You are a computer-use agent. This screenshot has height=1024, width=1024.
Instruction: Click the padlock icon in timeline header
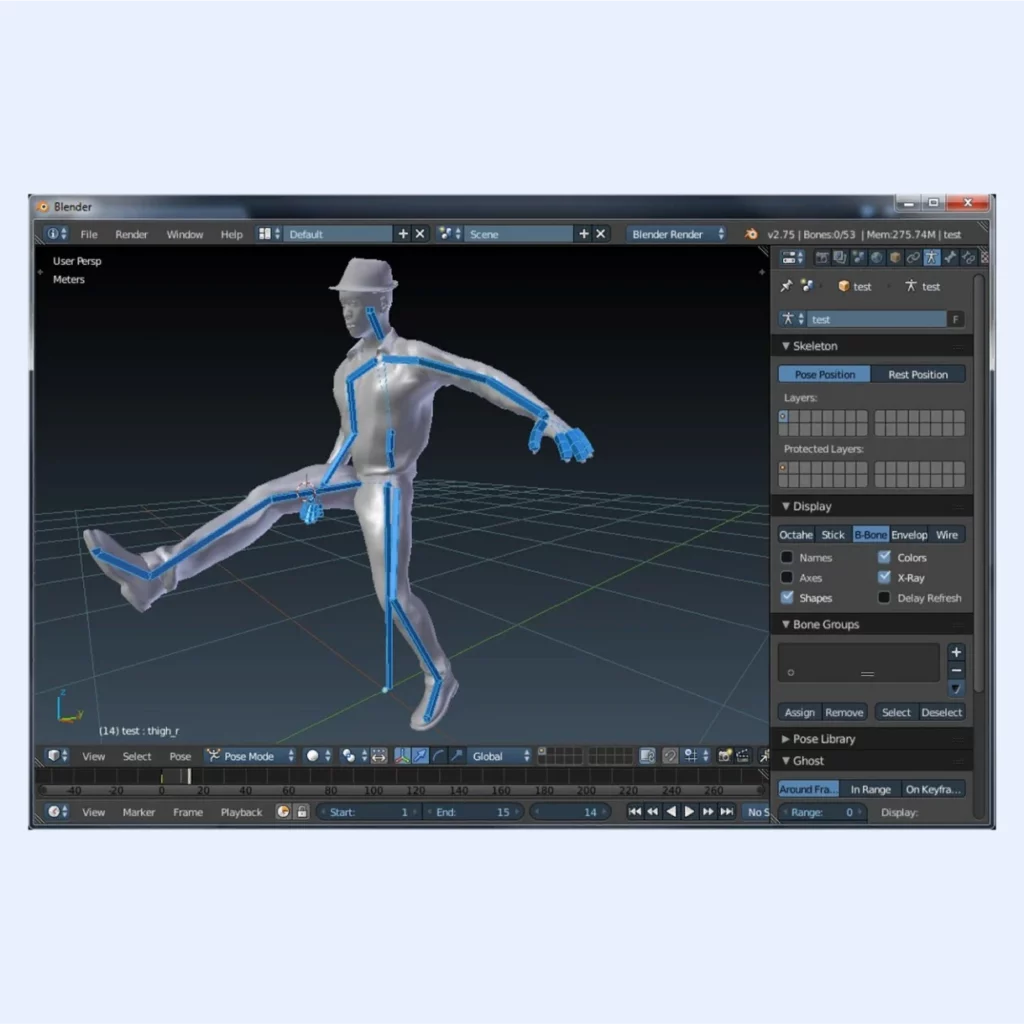(302, 812)
